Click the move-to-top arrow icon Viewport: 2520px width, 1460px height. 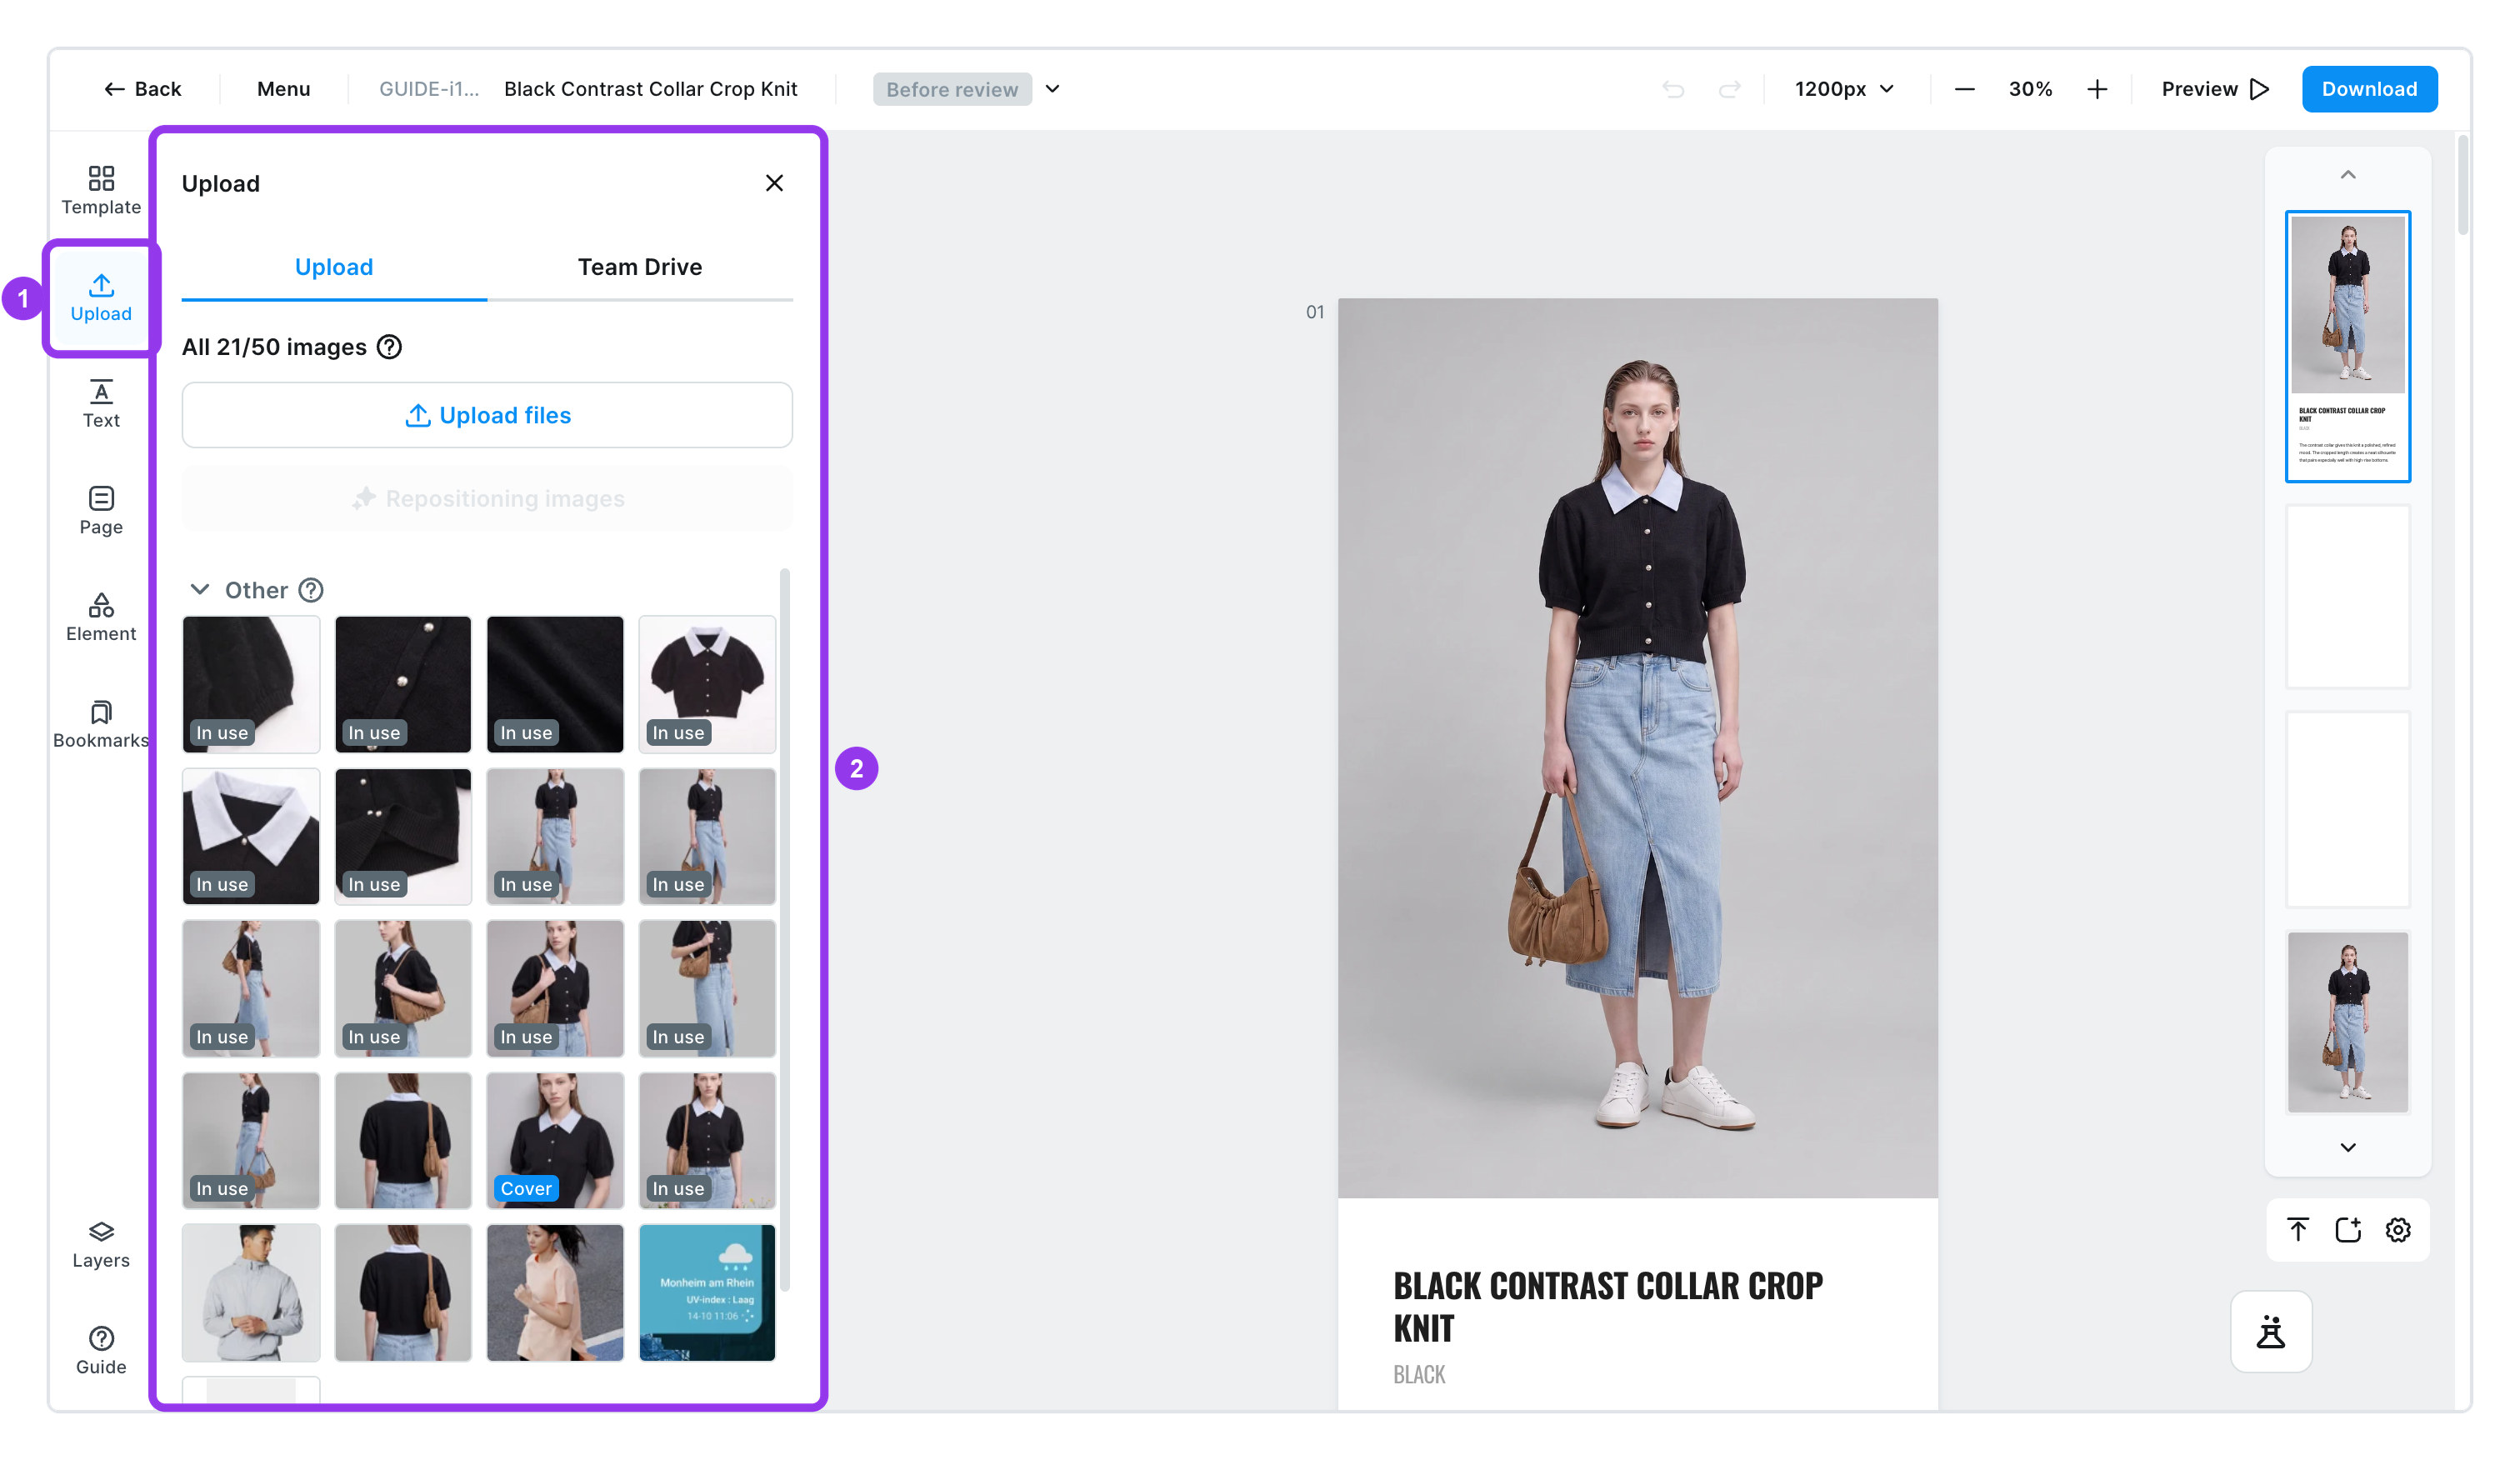tap(2298, 1229)
